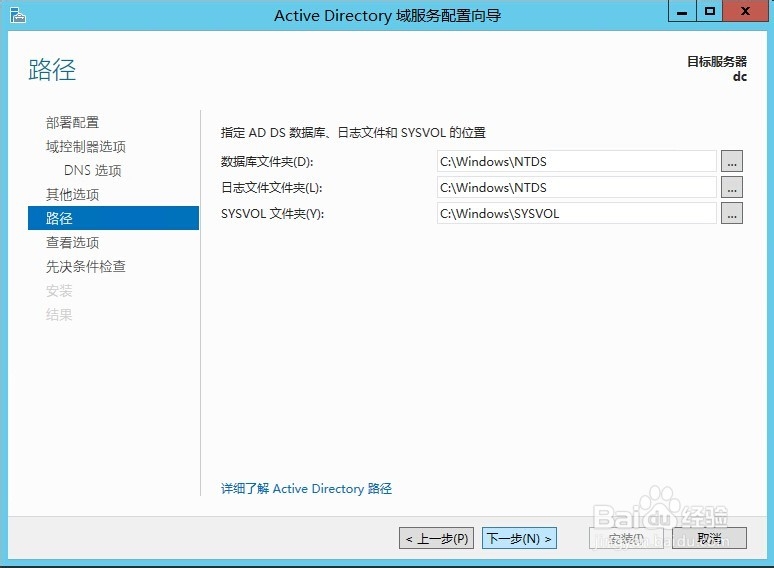Click the 日志文件文件夹(L): label
774x568 pixels.
(271, 188)
